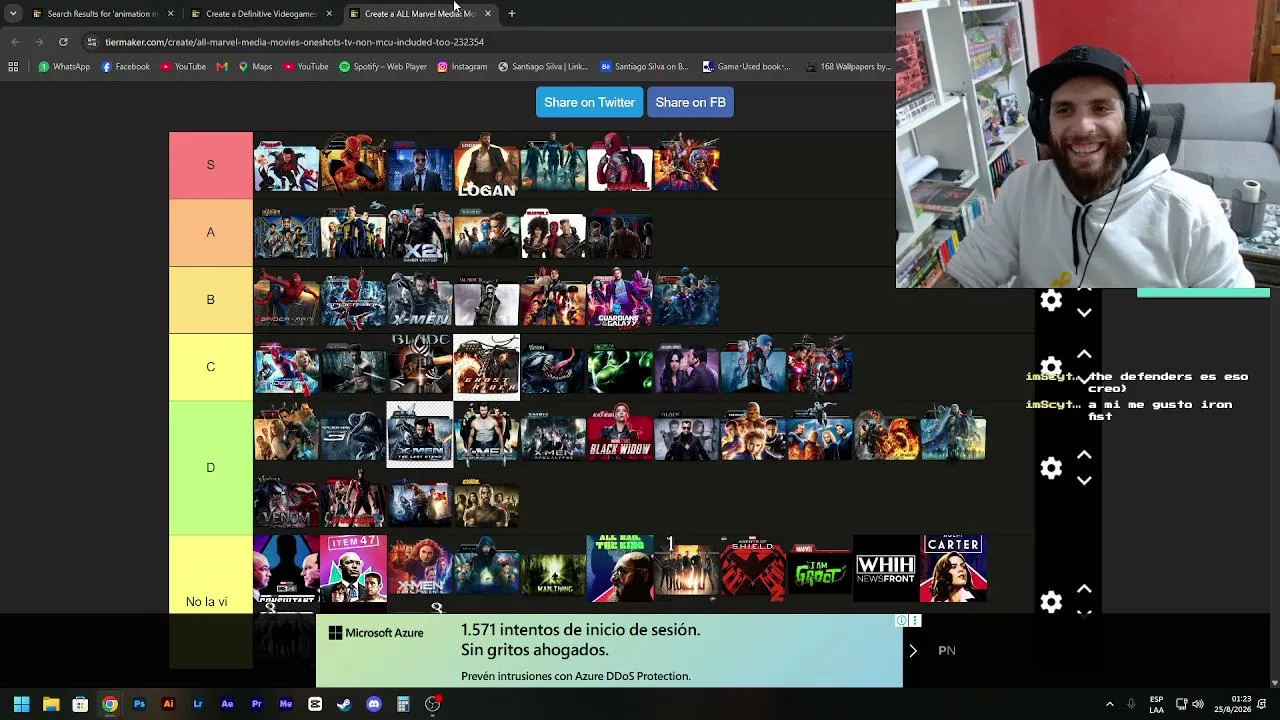The width and height of the screenshot is (1280, 720).
Task: Move the No la vi tier up
Action: click(1084, 589)
